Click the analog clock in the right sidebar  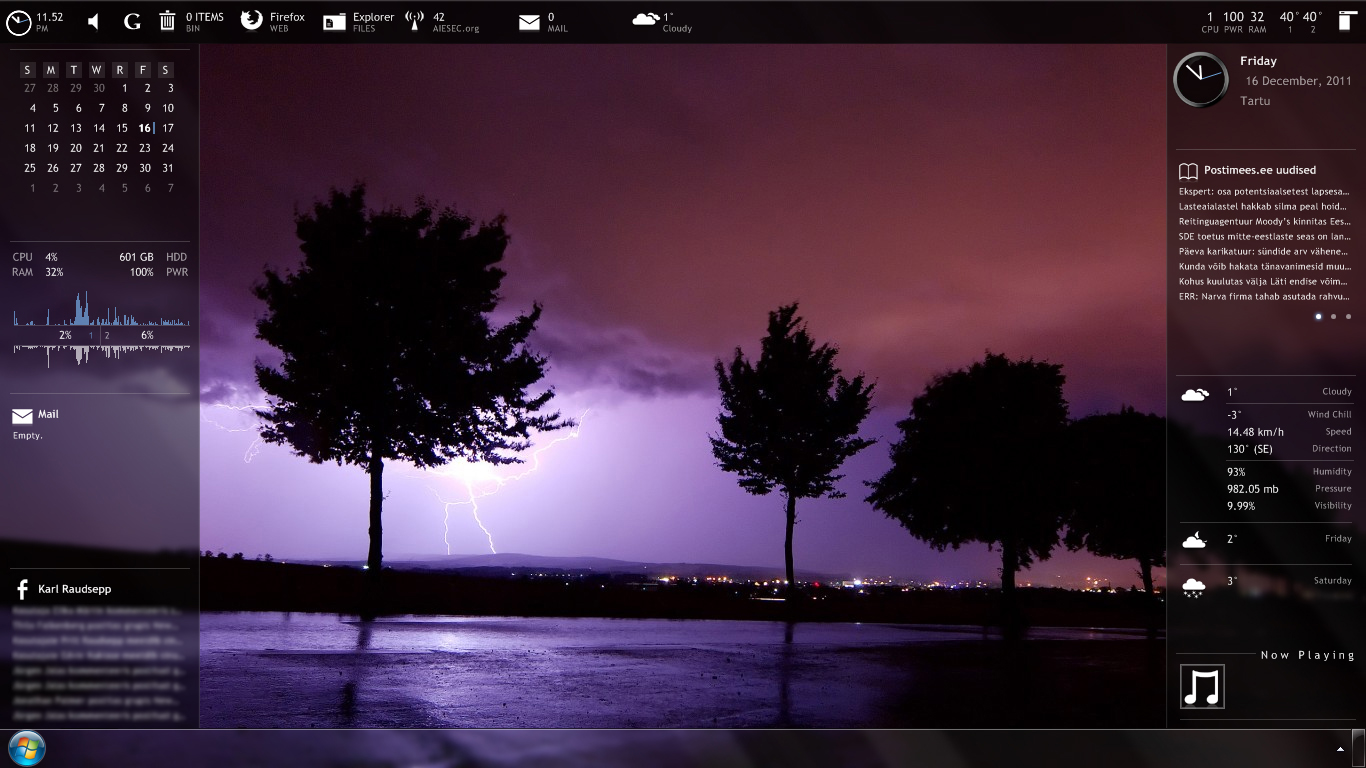pos(1200,80)
